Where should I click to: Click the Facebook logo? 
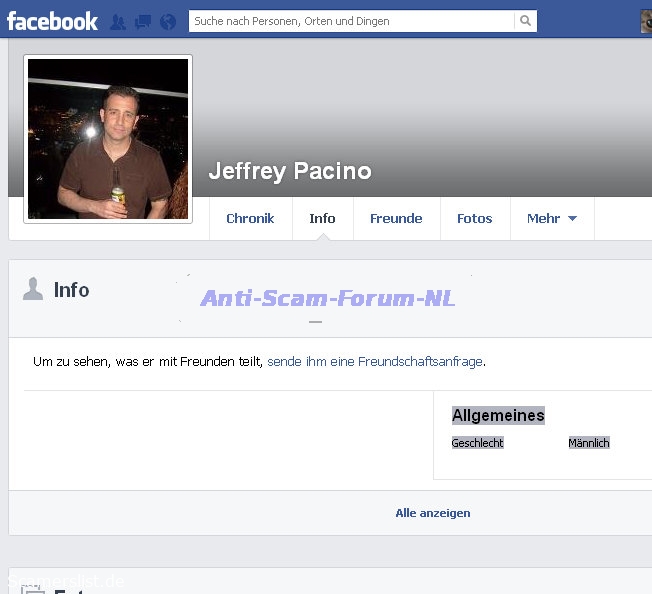click(x=52, y=21)
